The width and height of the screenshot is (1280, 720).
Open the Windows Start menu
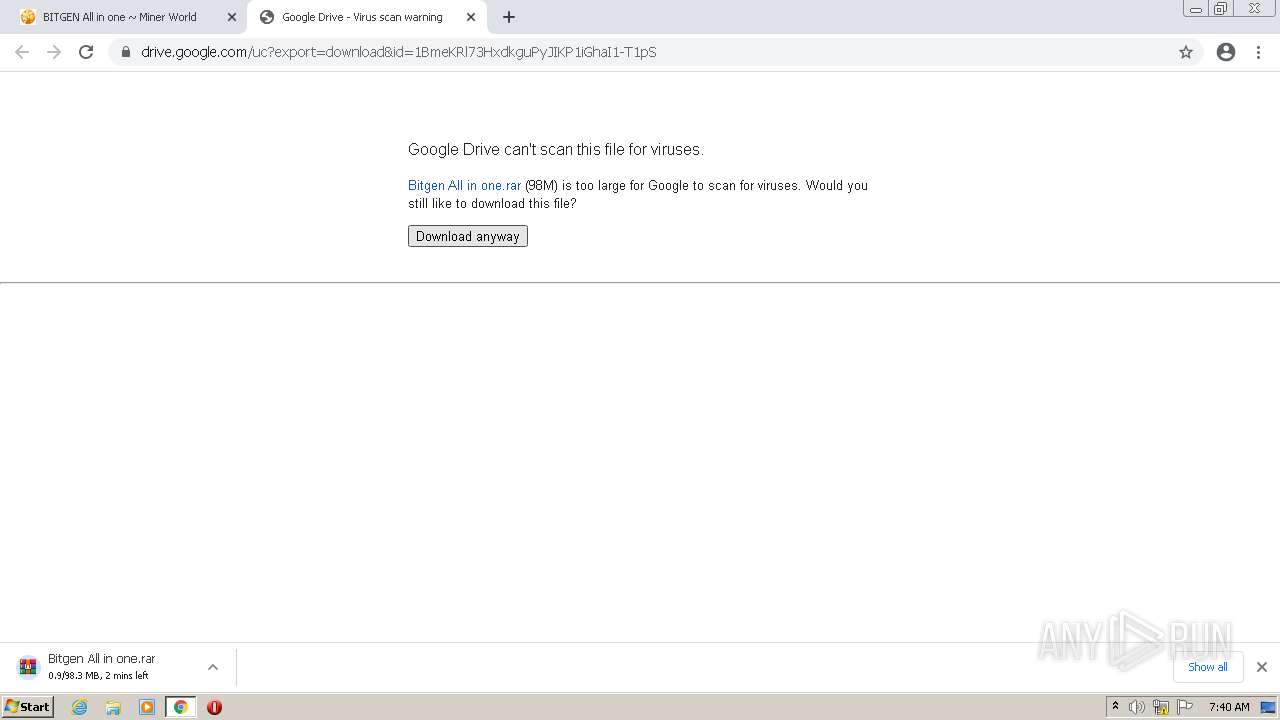[x=28, y=707]
